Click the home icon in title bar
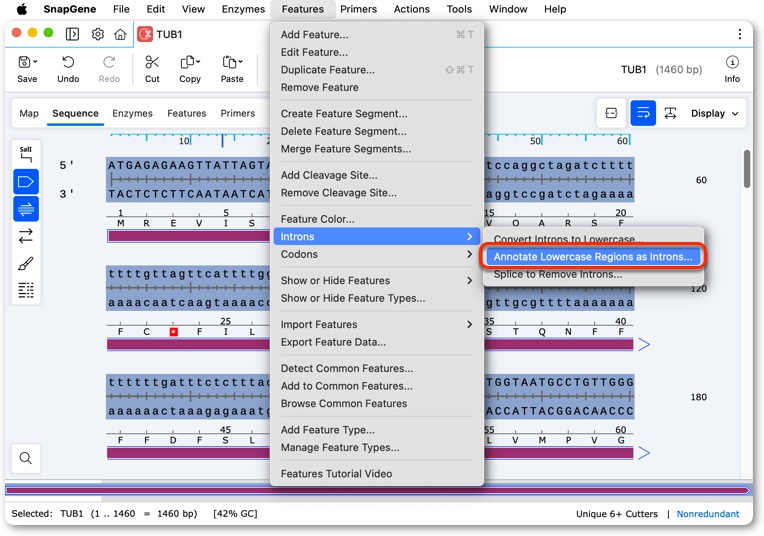Screen dimensions: 764x536 [x=120, y=34]
